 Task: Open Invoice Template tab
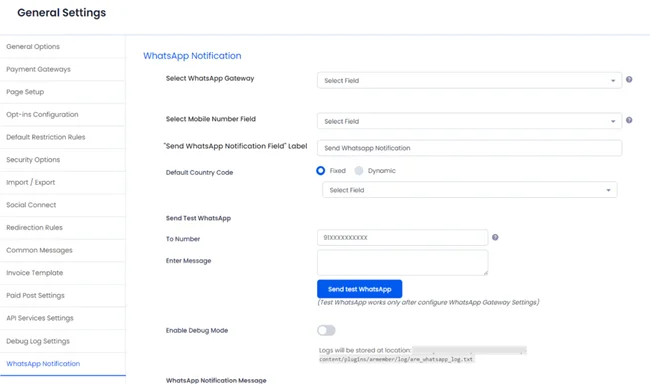coord(62,273)
